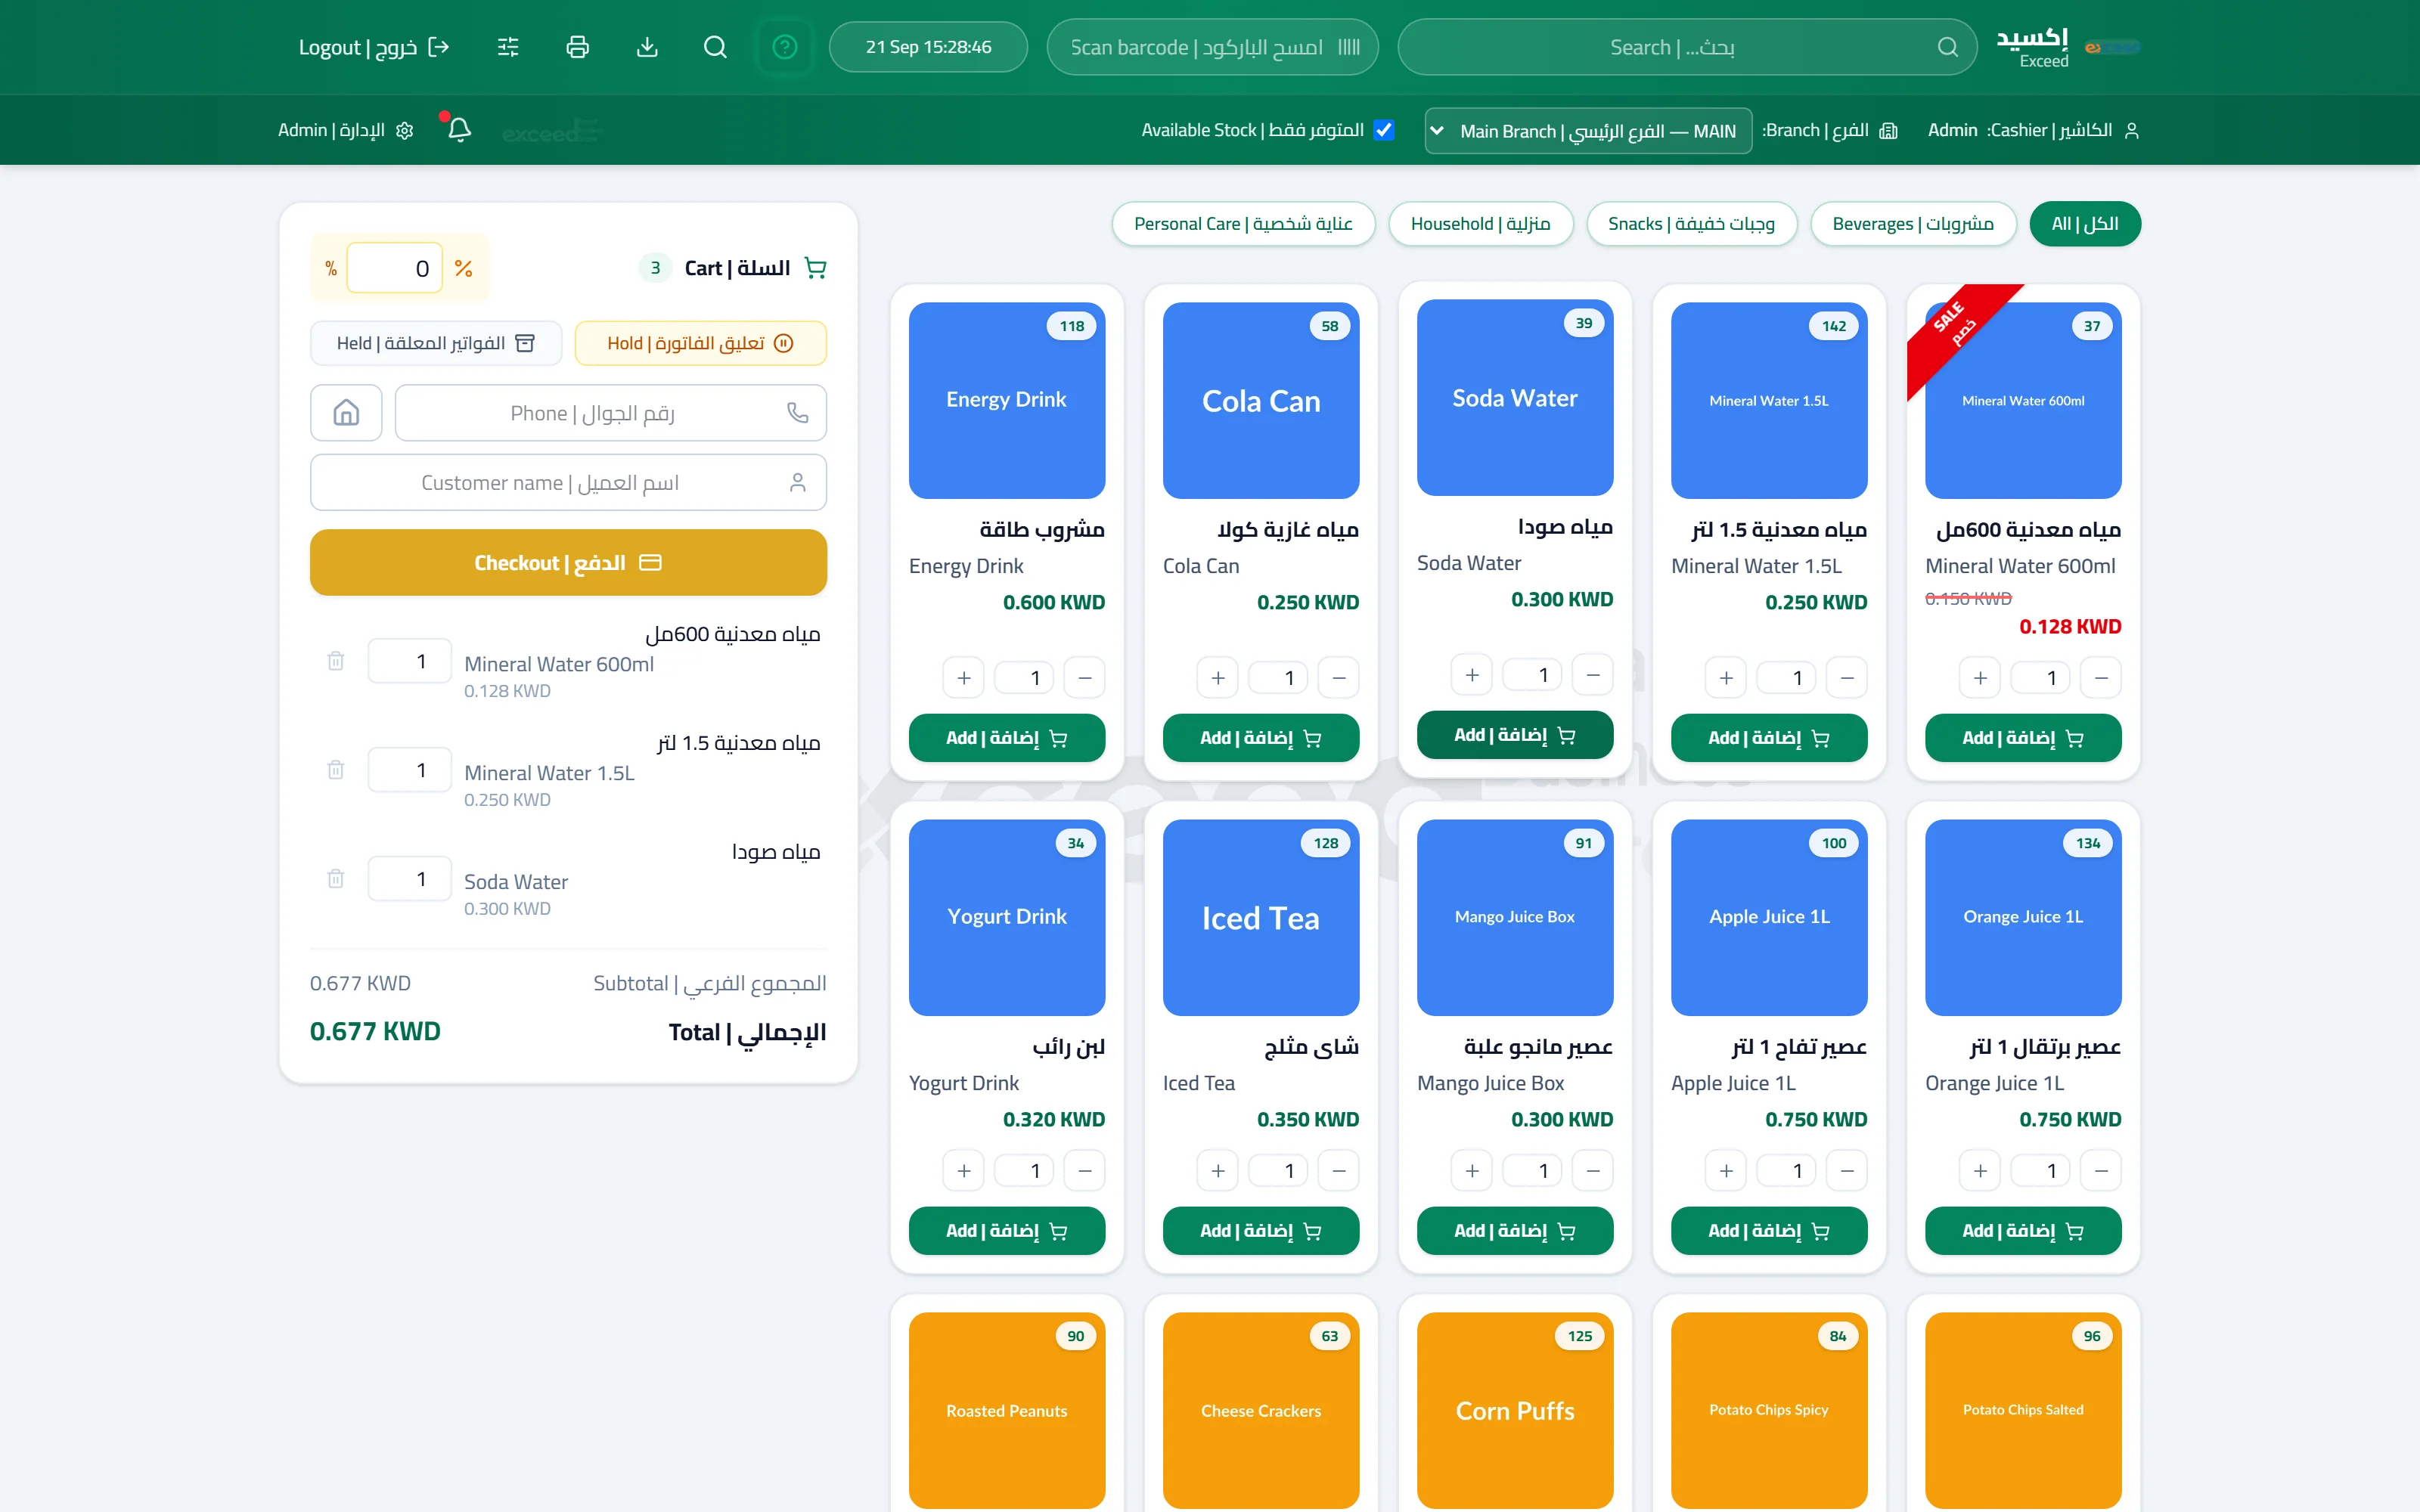Screen dimensions: 2420x1512
Task: Add Apple Juice 1L to cart
Action: pos(1769,1231)
